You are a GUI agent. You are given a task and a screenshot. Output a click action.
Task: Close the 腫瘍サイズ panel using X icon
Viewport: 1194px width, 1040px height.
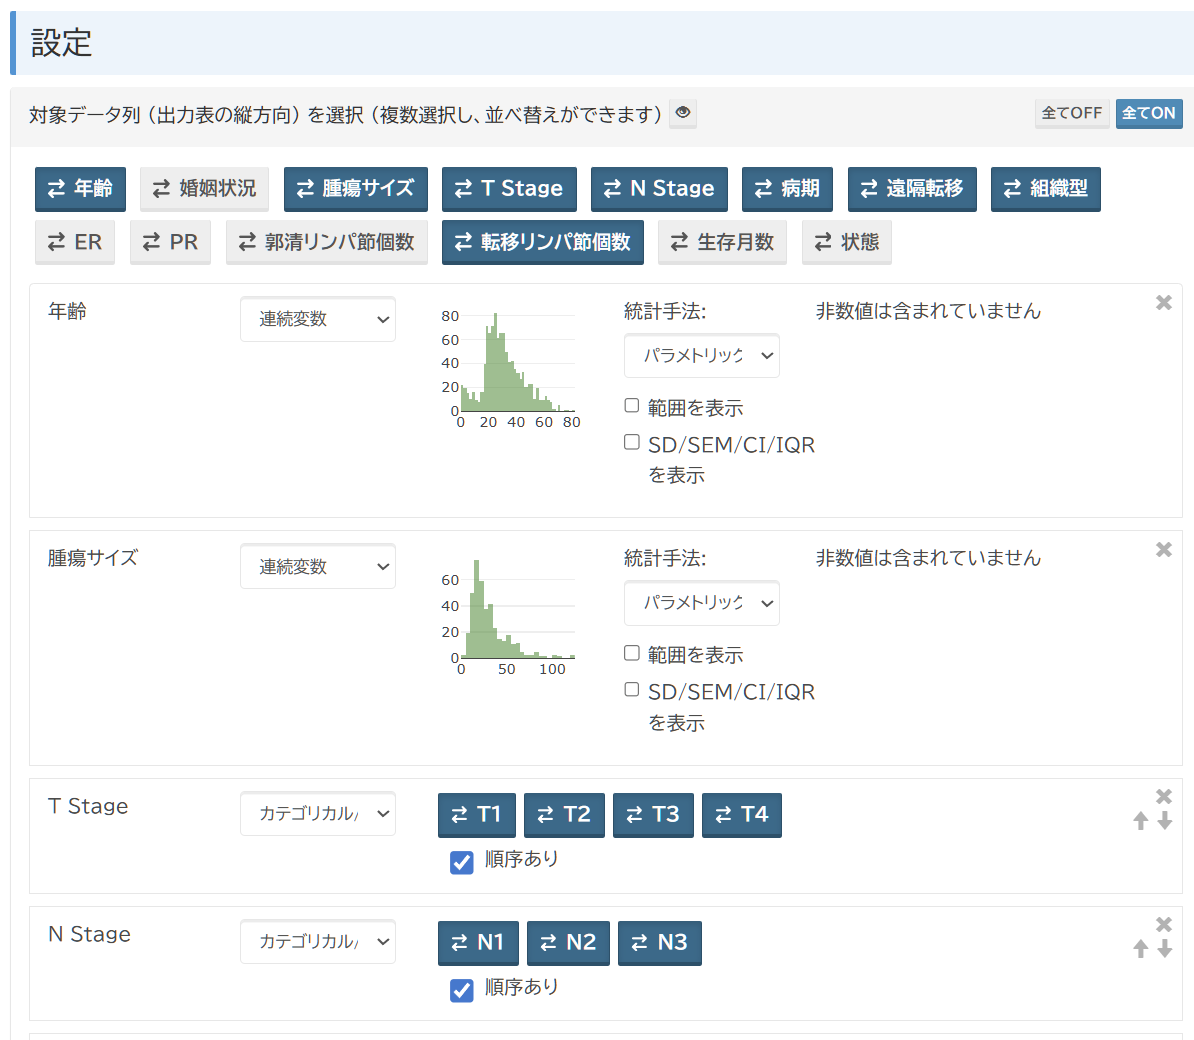pyautogui.click(x=1163, y=549)
